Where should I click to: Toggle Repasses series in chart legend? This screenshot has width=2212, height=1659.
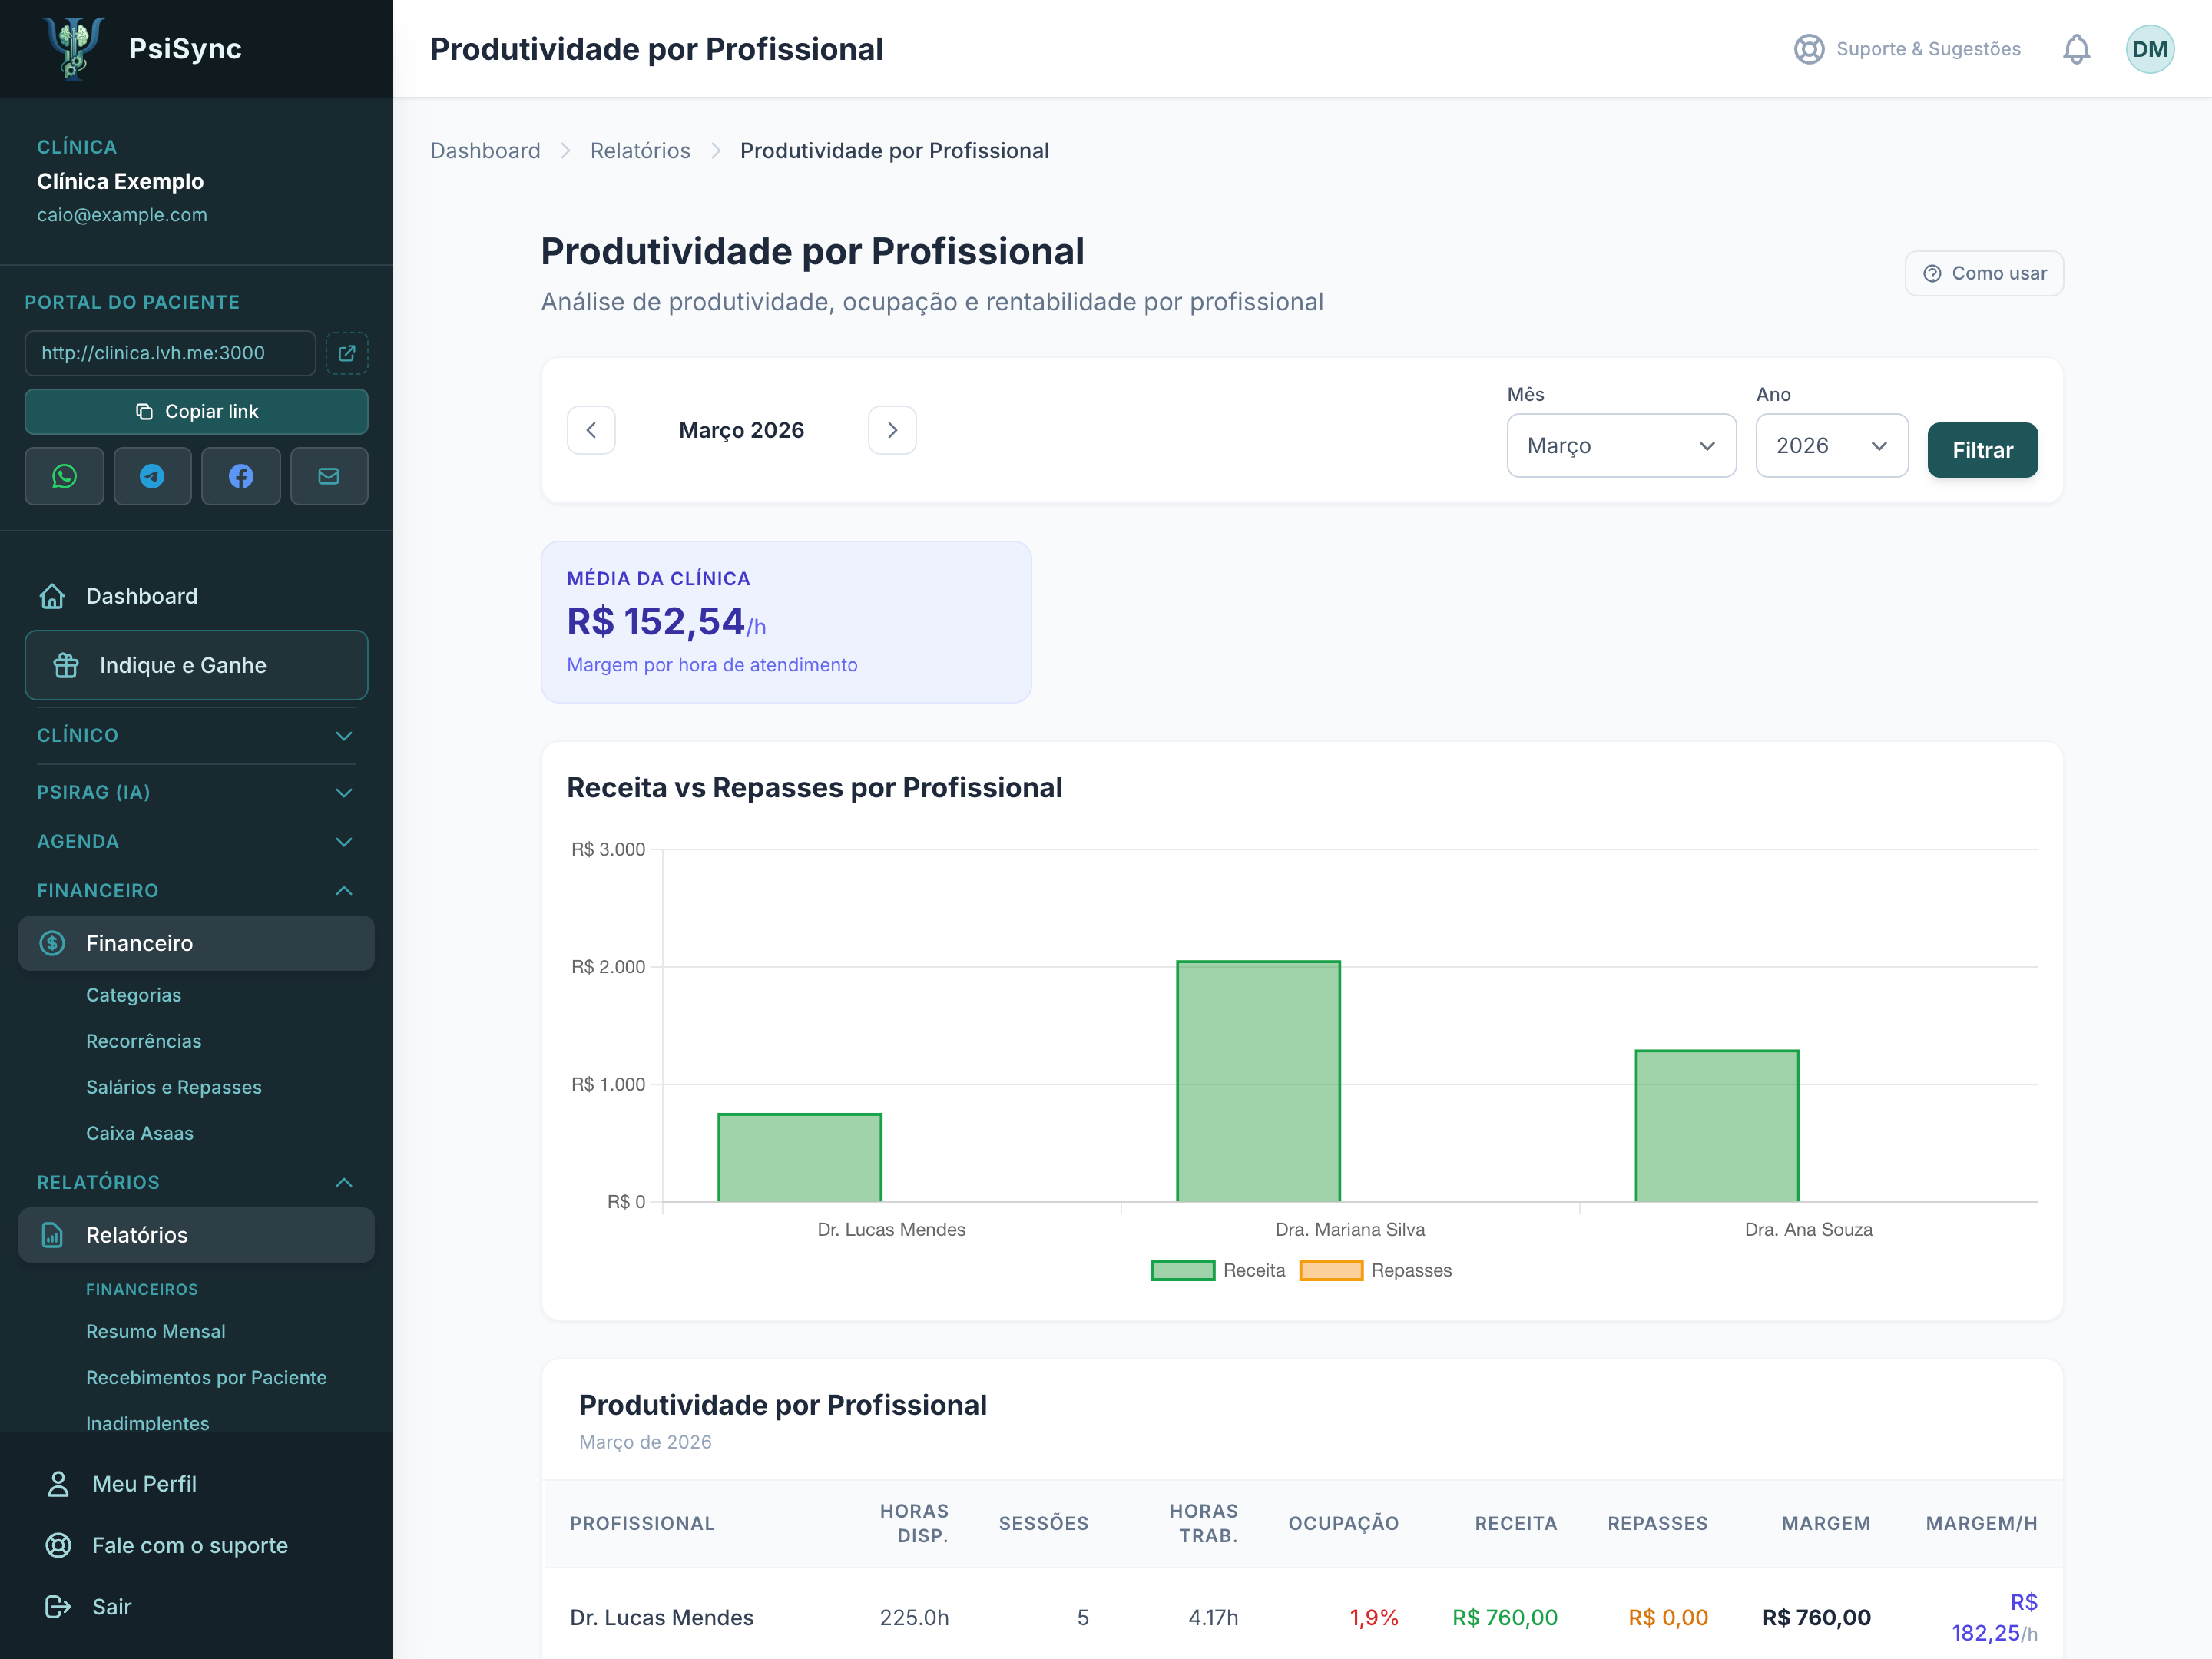tap(1375, 1270)
